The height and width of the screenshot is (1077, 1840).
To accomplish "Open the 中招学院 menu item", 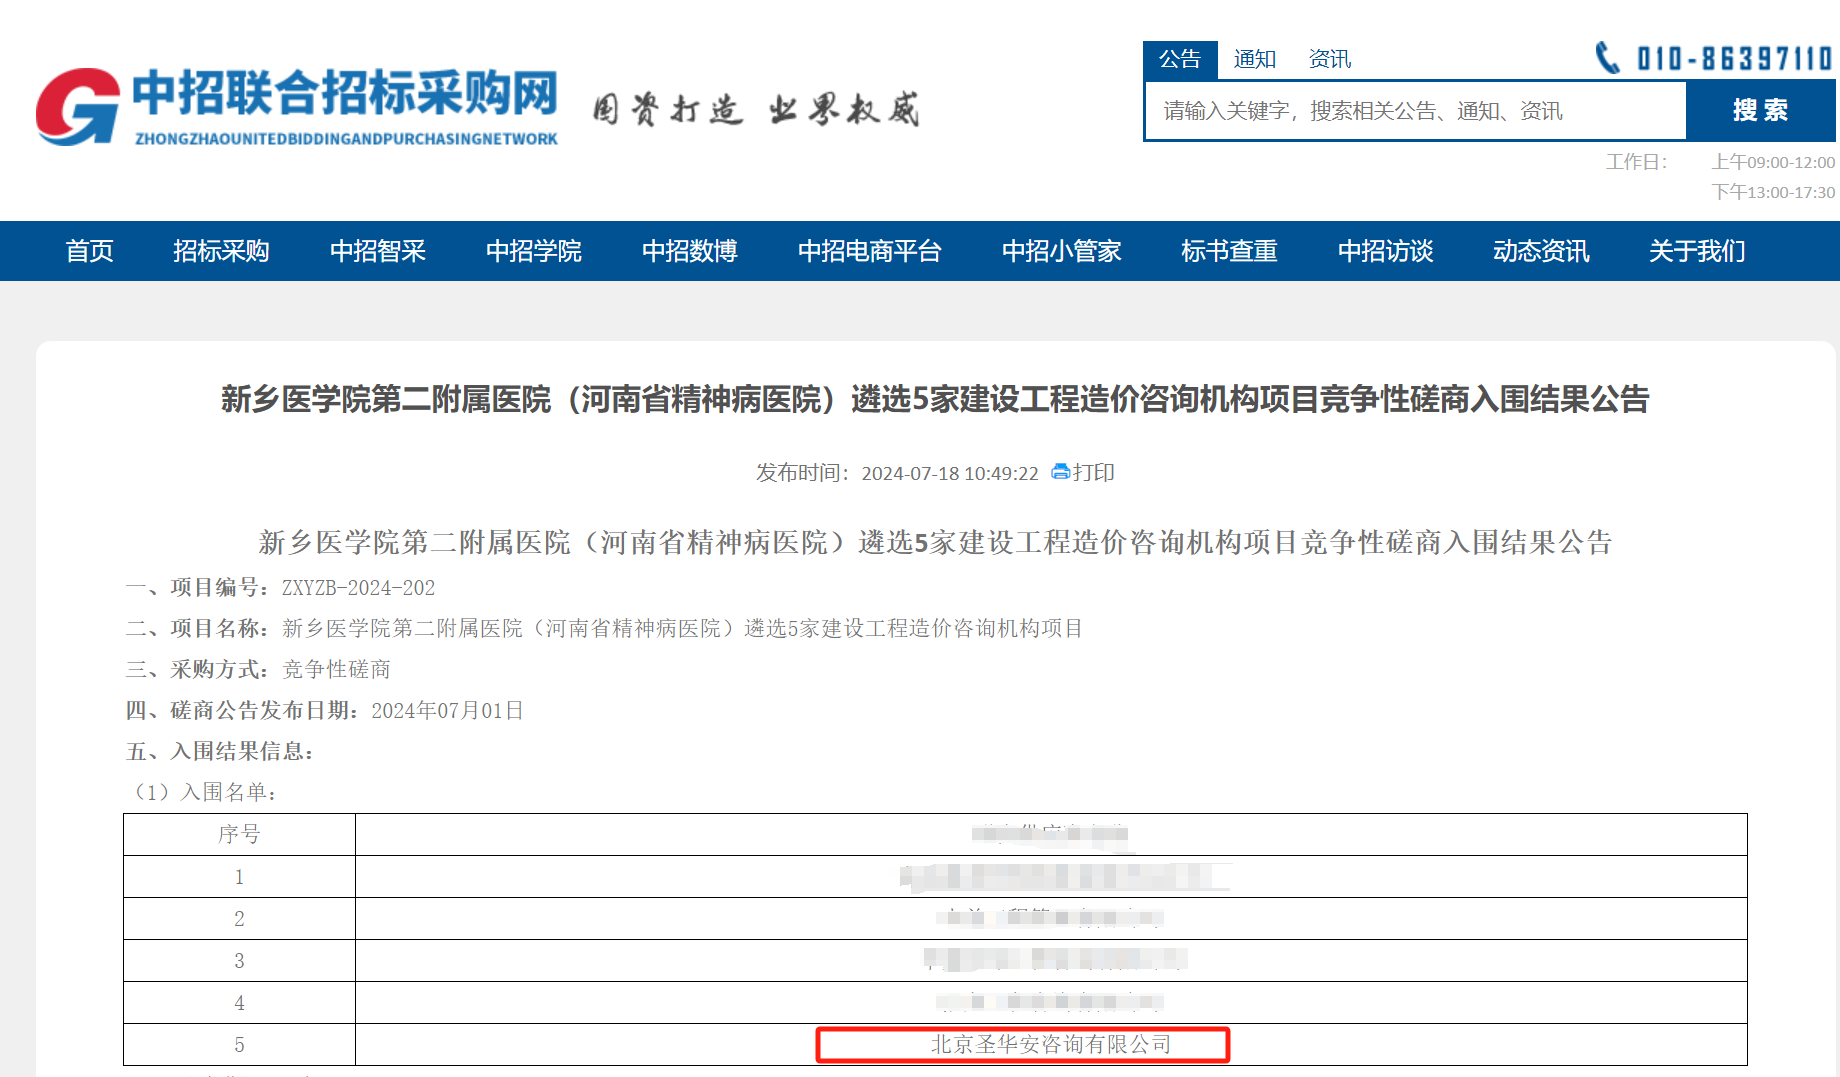I will [534, 251].
